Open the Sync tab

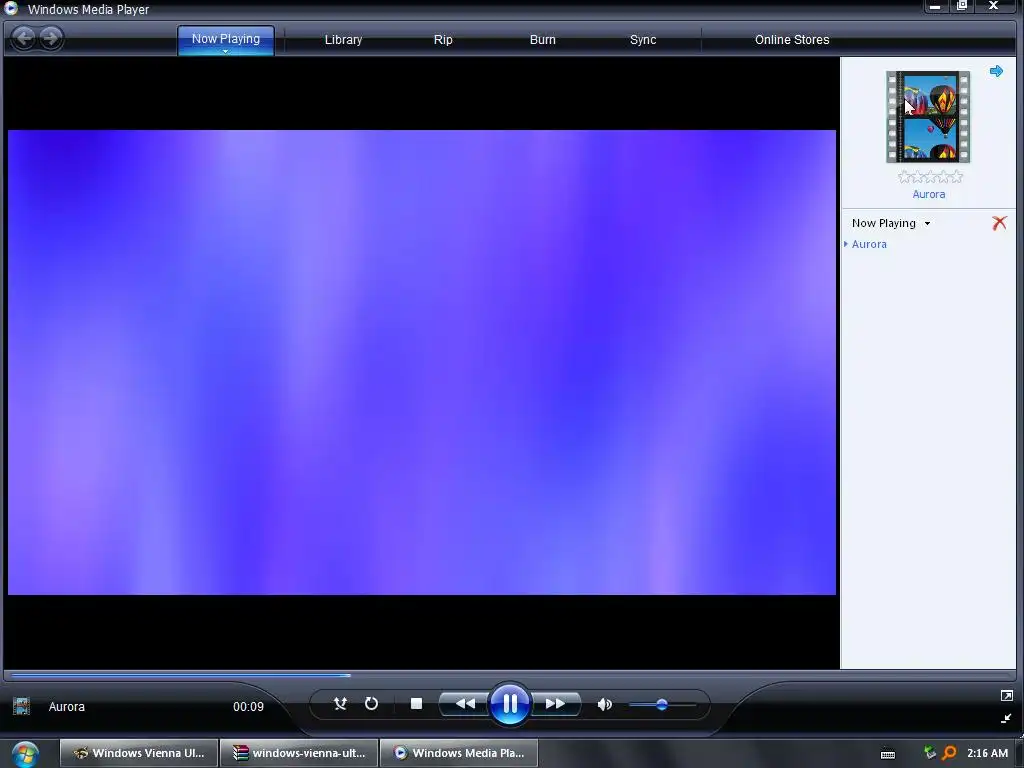coord(643,40)
